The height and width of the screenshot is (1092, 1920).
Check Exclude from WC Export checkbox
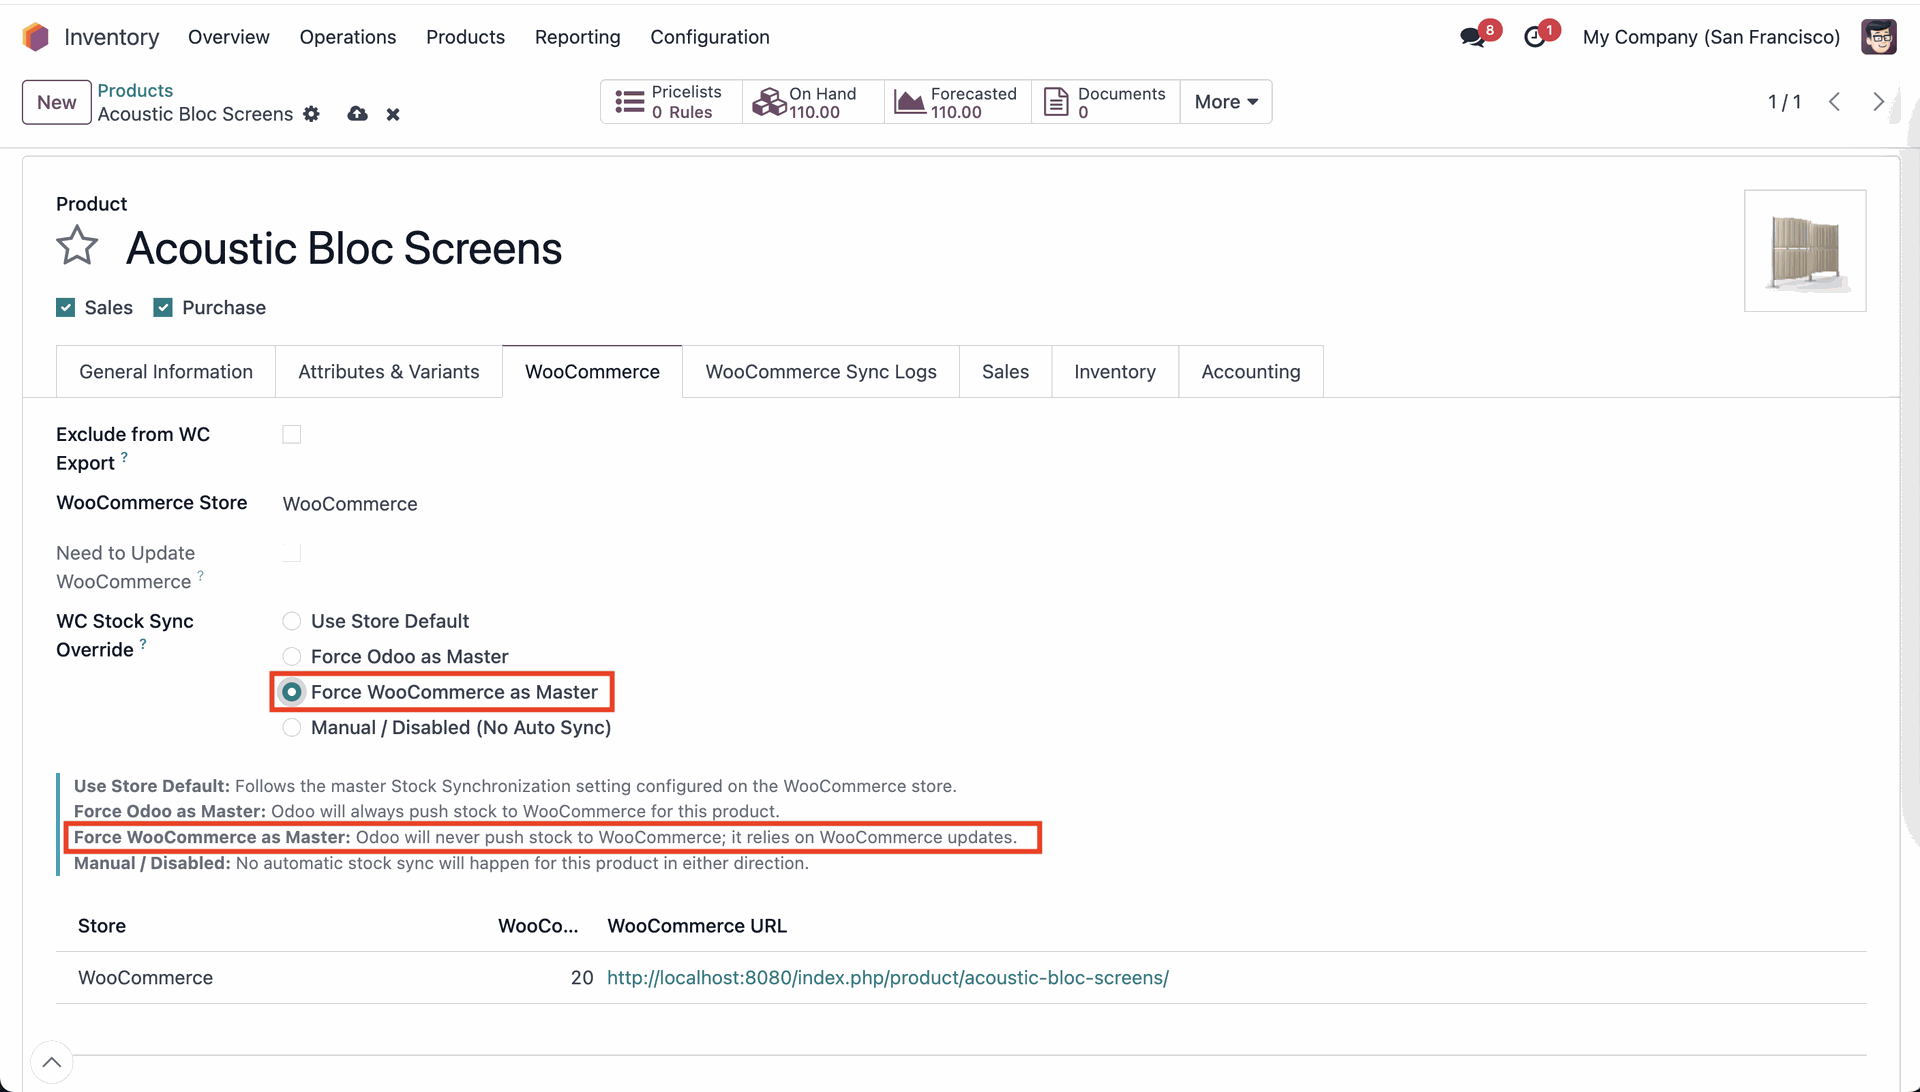pyautogui.click(x=292, y=434)
